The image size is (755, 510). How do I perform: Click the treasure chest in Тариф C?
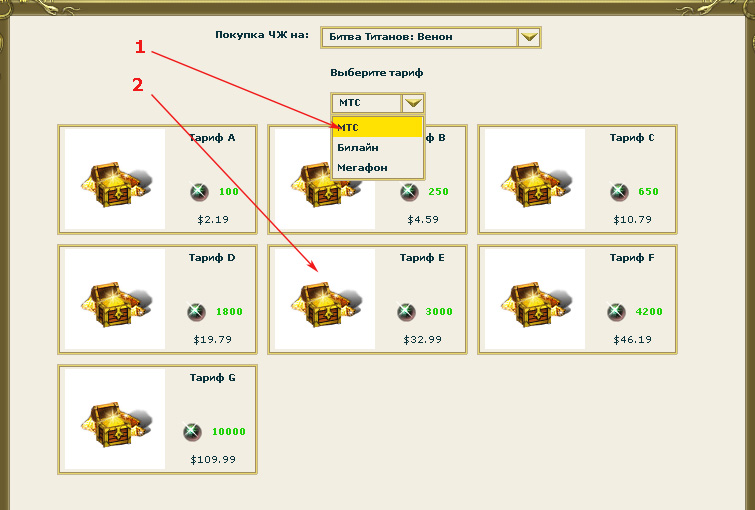click(x=533, y=179)
